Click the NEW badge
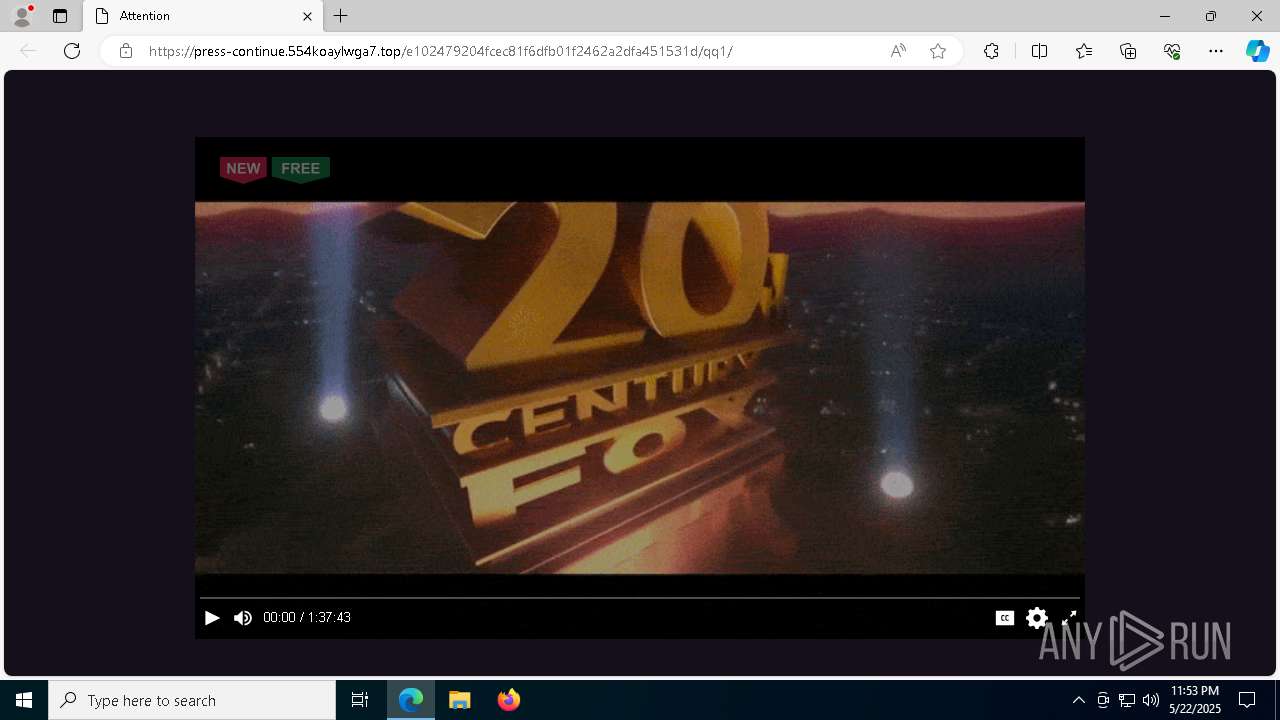The image size is (1280, 720). 243,169
